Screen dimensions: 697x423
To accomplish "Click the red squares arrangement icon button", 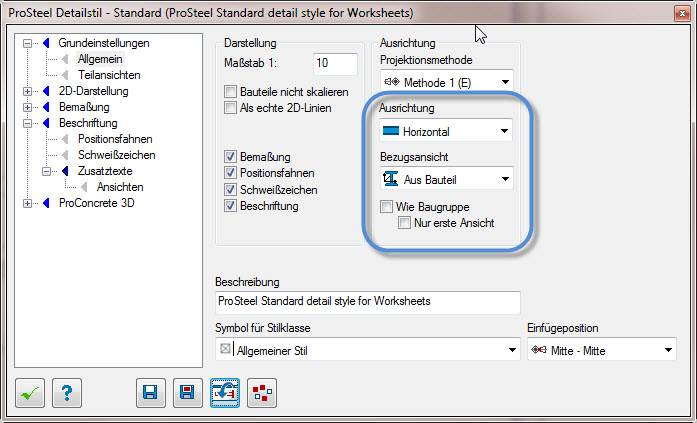I will point(262,393).
